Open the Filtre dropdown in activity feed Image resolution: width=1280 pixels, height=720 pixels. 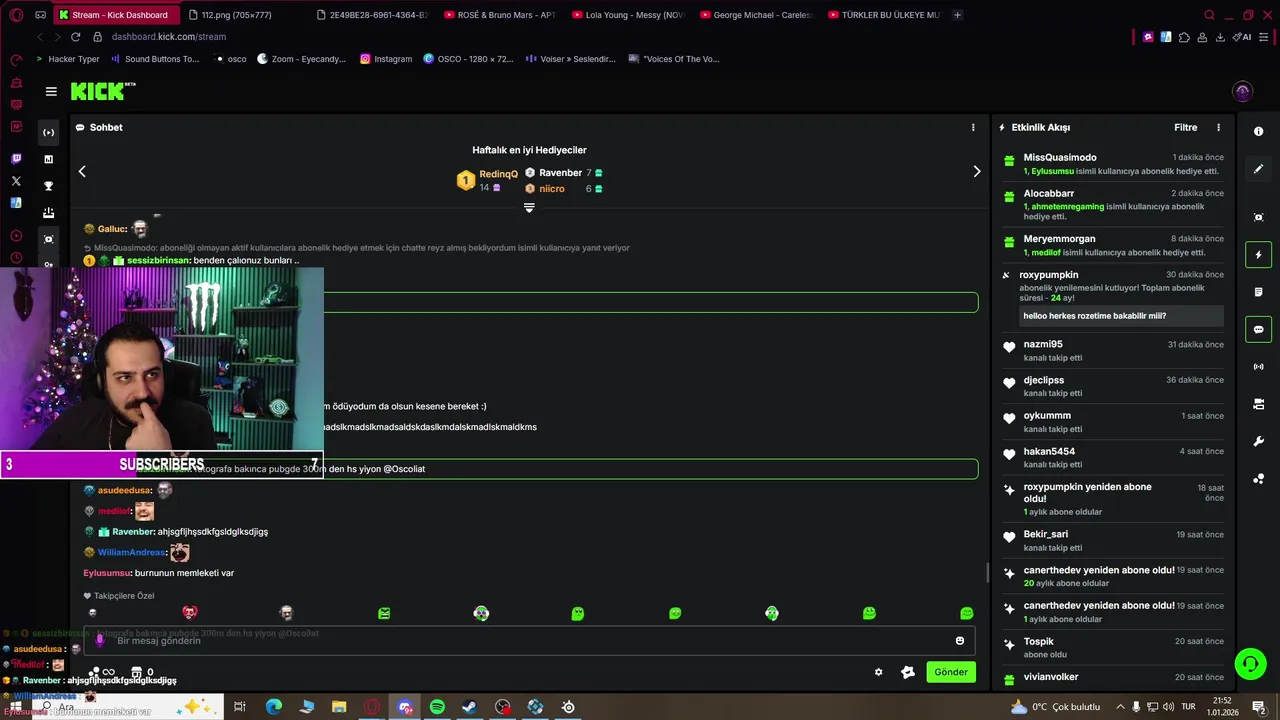coord(1185,127)
